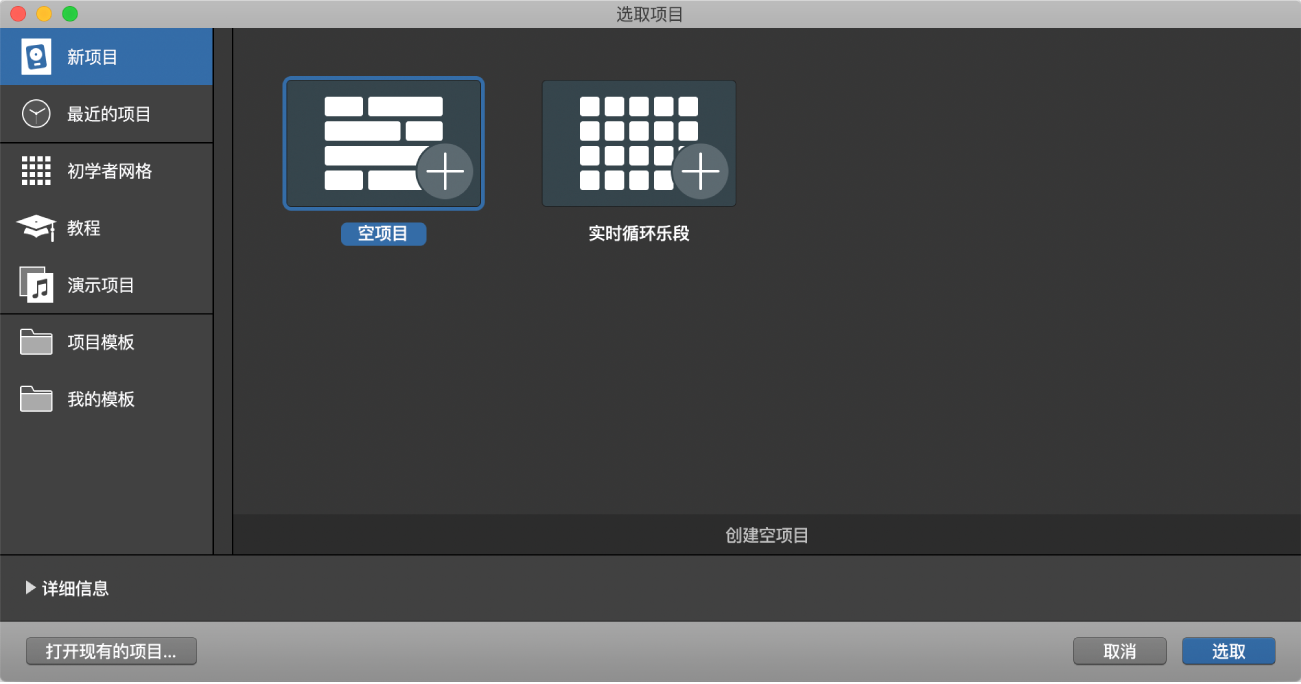1301x684 pixels.
Task: Click the graduation cap 教程 icon
Action: (x=36, y=227)
